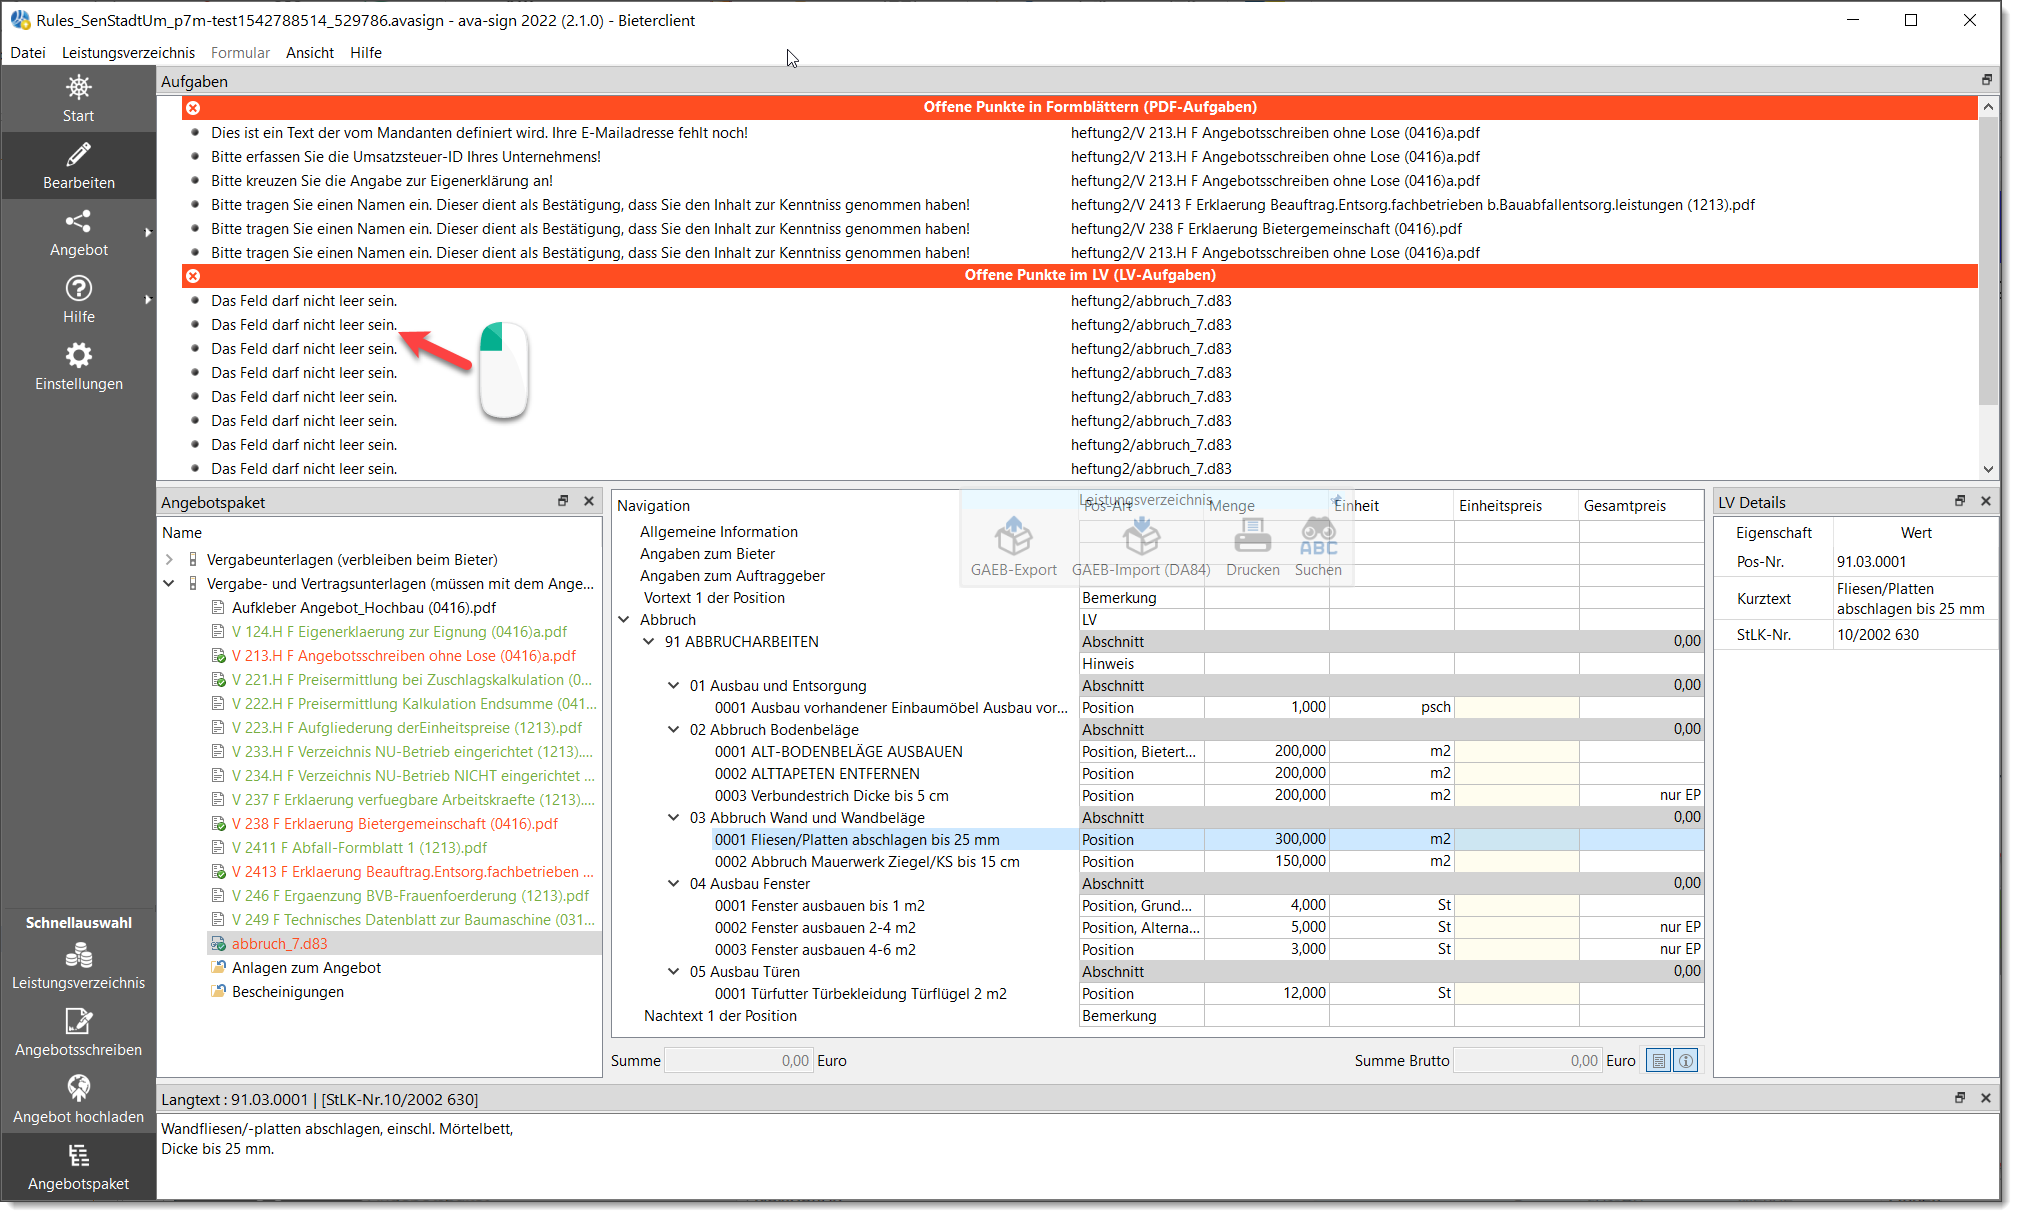
Task: Close the Angebotspaket panel
Action: pyautogui.click(x=589, y=501)
